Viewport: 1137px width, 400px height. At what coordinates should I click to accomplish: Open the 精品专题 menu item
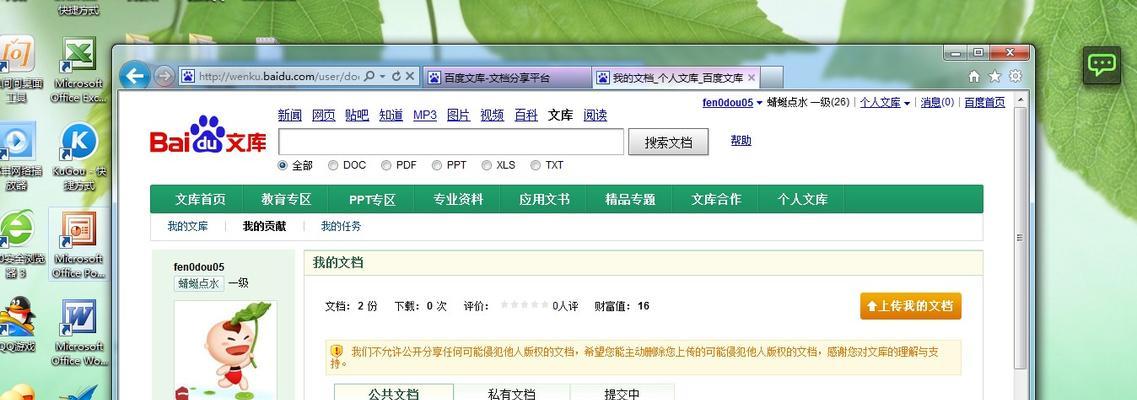click(x=630, y=199)
